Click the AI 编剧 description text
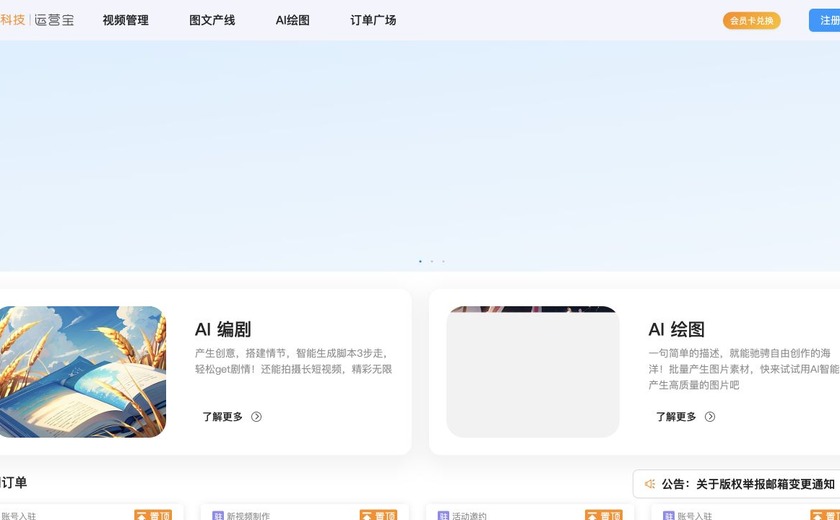Viewport: 840px width, 520px height. (x=294, y=361)
